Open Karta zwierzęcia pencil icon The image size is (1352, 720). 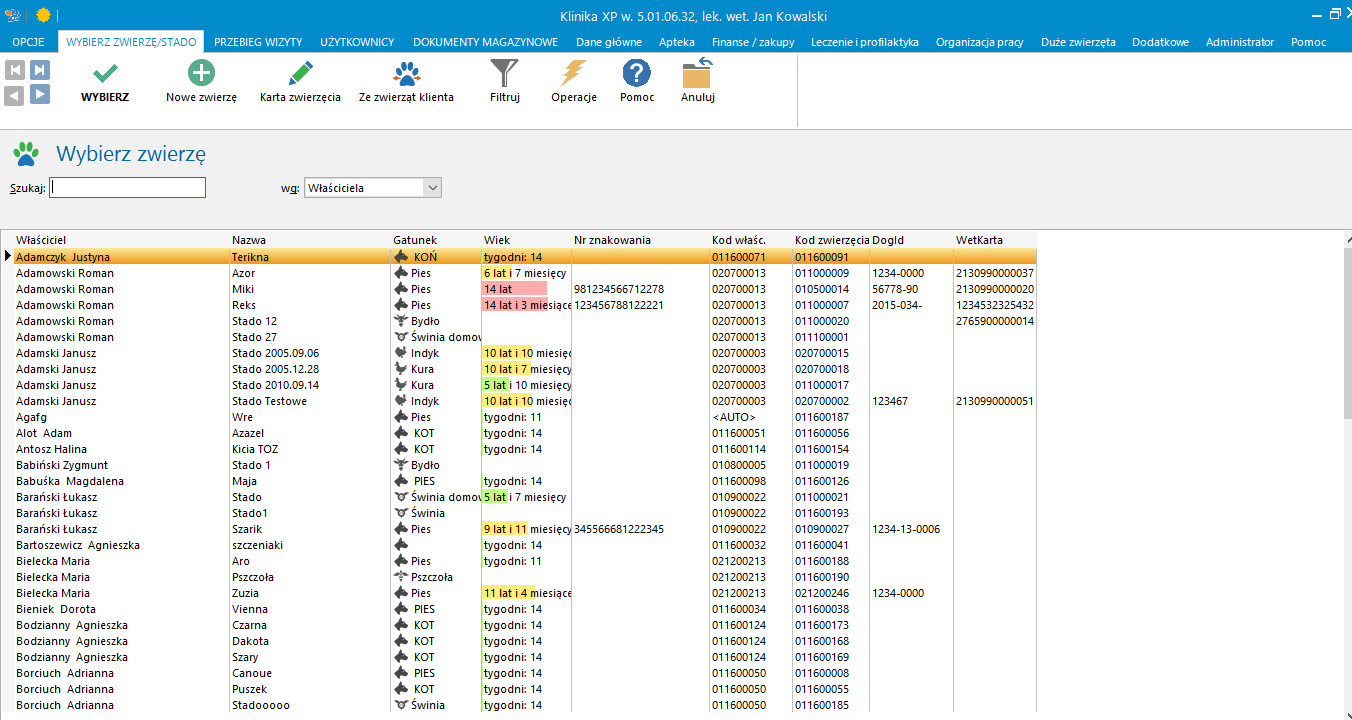pyautogui.click(x=300, y=73)
